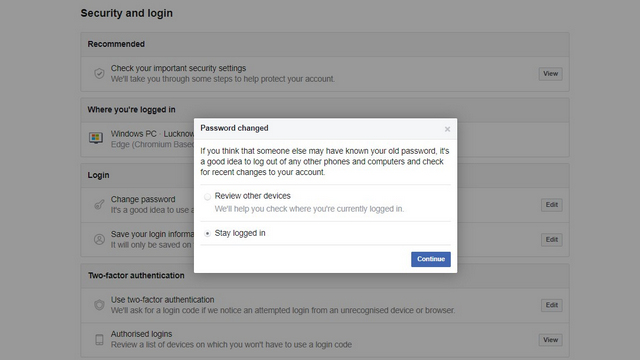Edit the Save your login information setting

click(x=551, y=240)
